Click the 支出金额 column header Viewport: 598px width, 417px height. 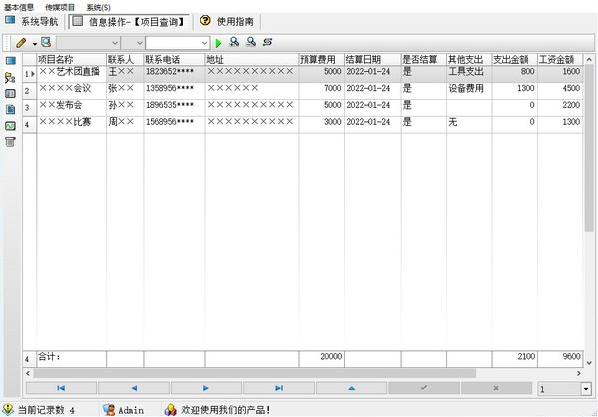pyautogui.click(x=514, y=60)
